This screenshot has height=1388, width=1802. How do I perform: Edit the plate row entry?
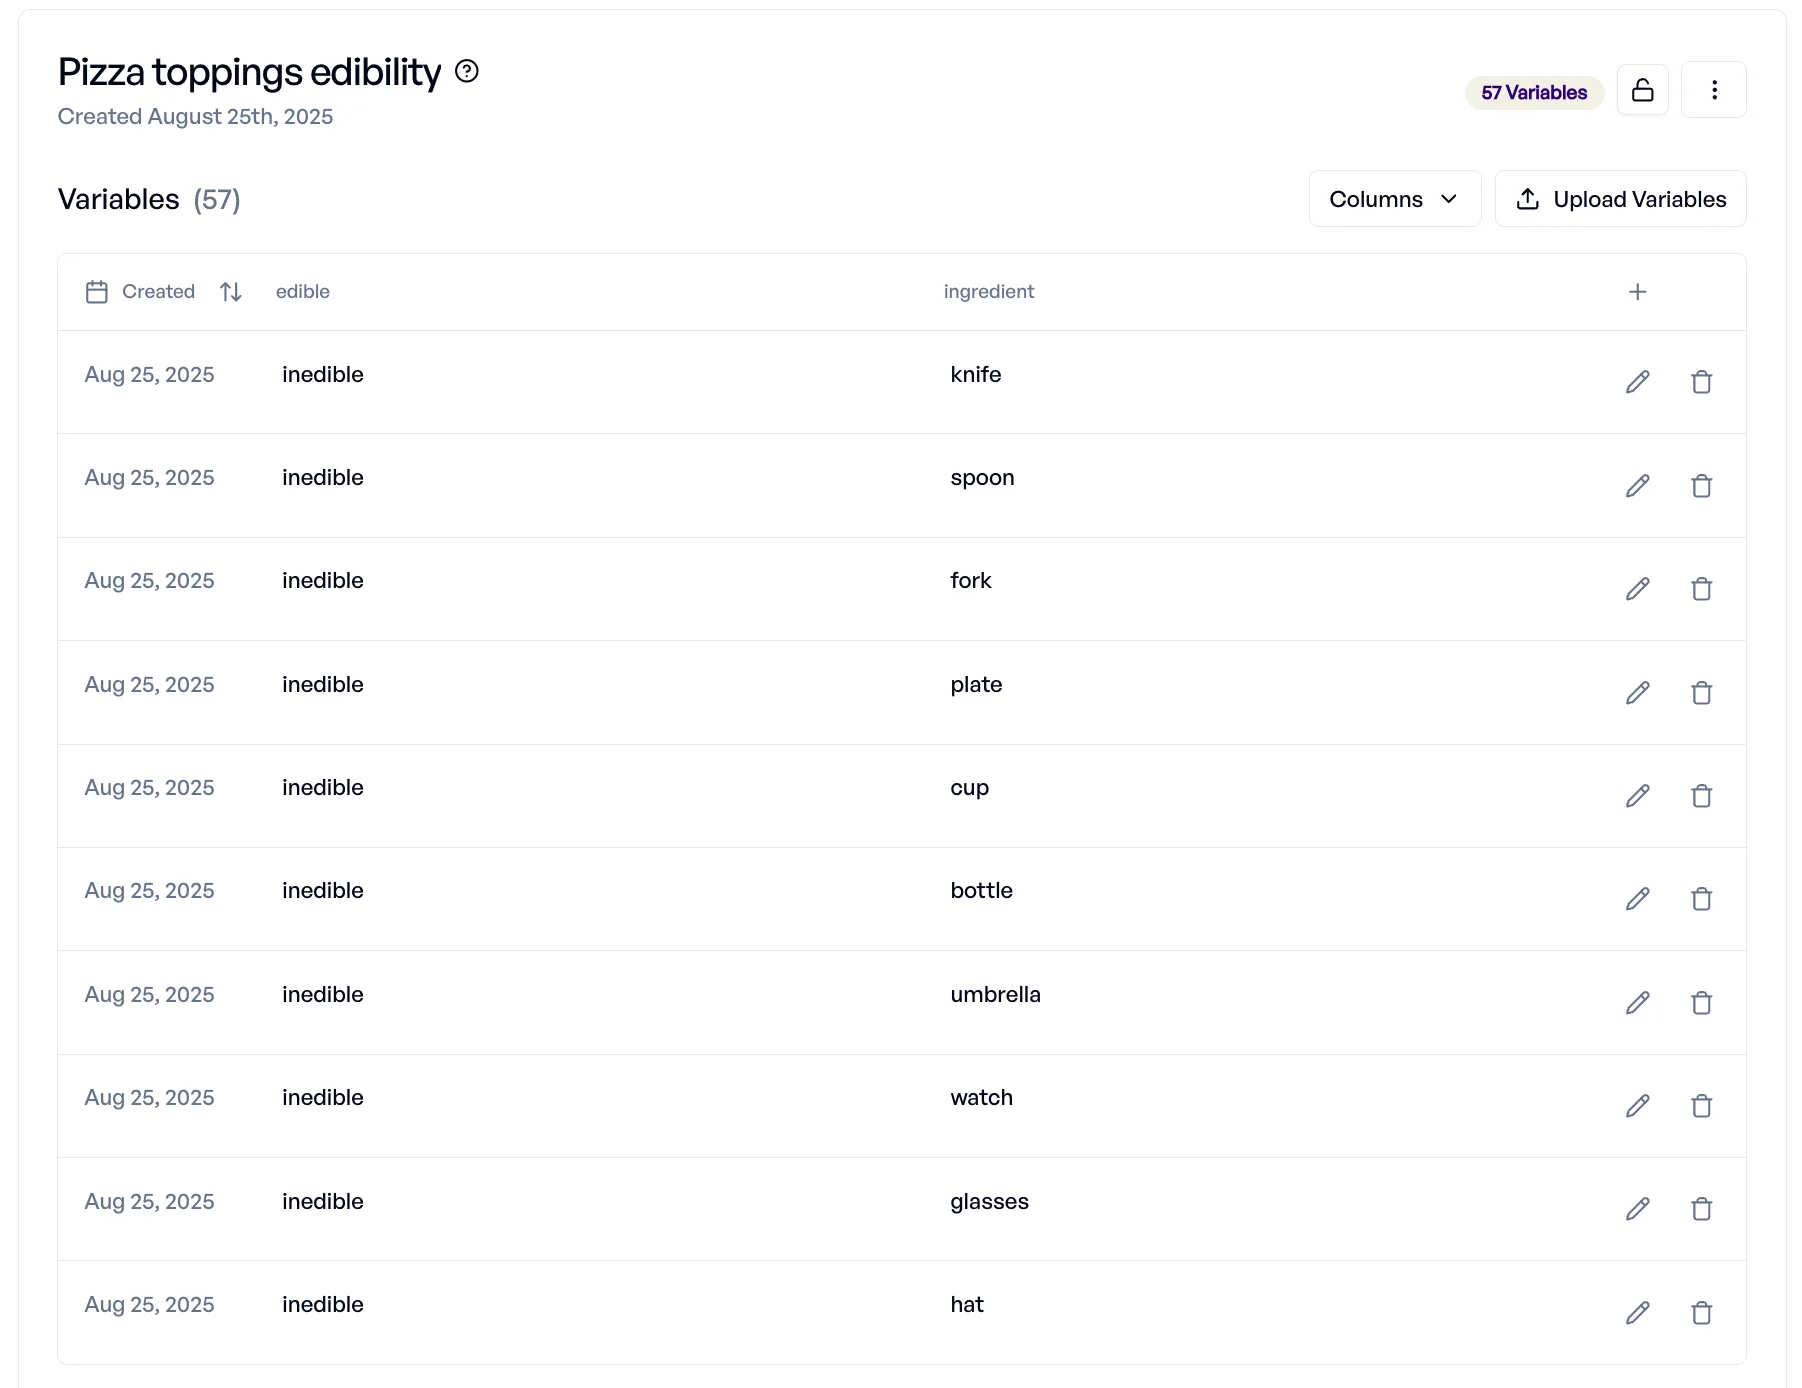(1637, 693)
